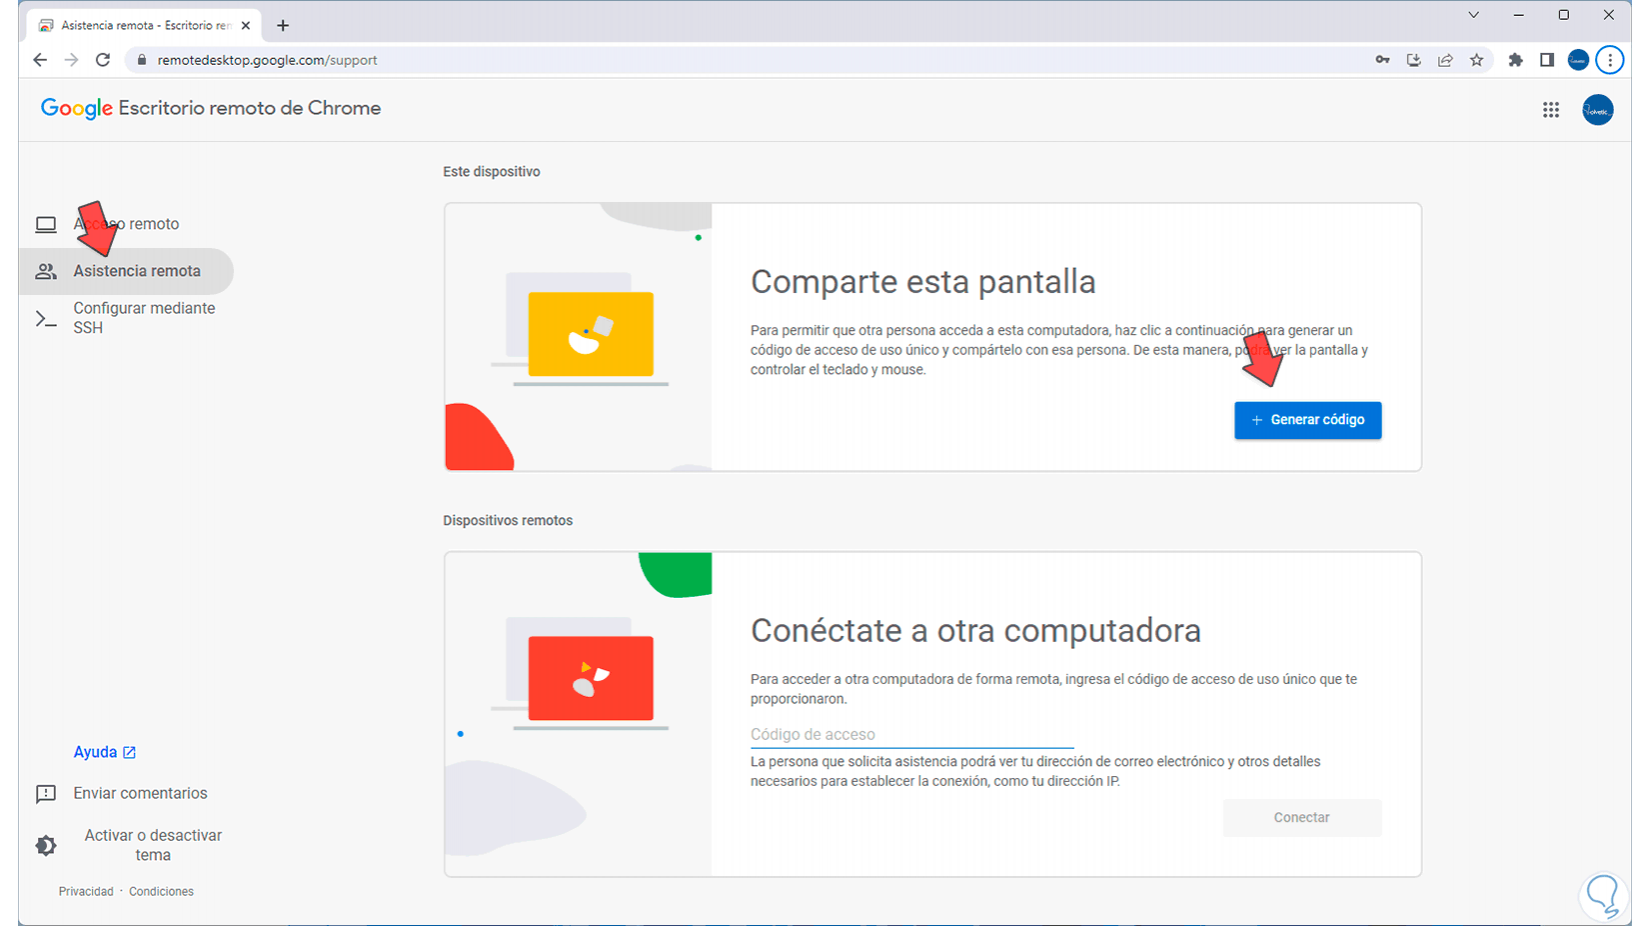This screenshot has width=1650, height=926.
Task: Share this page via the share icon
Action: (1445, 60)
